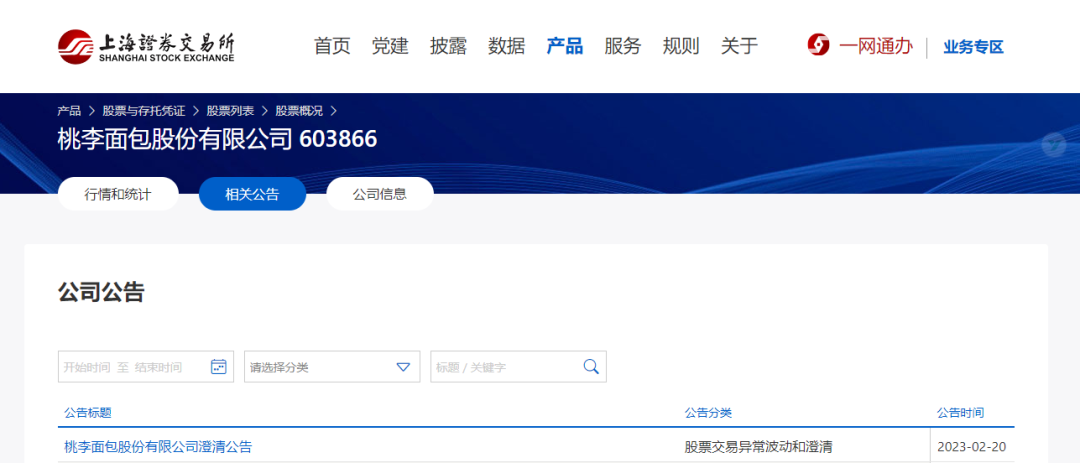Viewport: 1080px width, 463px height.
Task: Click the 股票与存托凭证 breadcrumb
Action: 144,110
